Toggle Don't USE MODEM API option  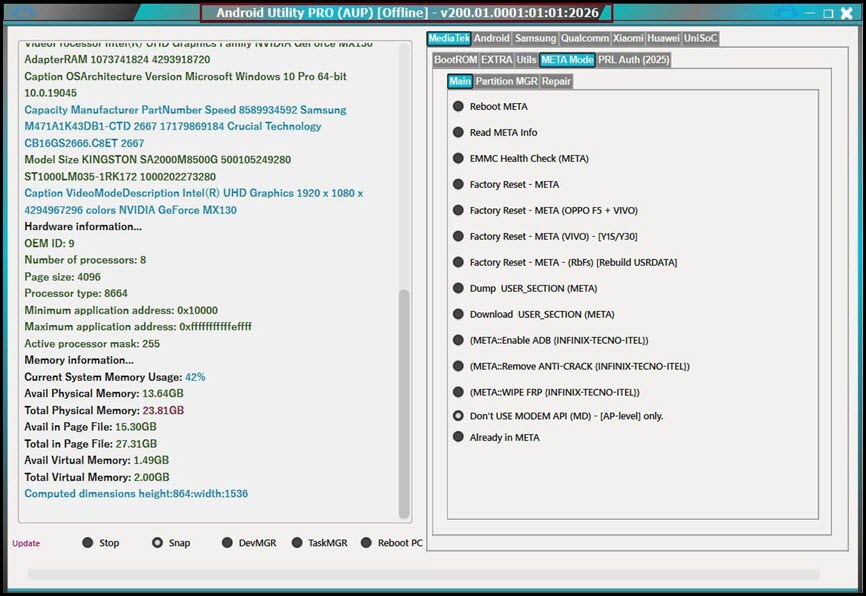pos(558,415)
